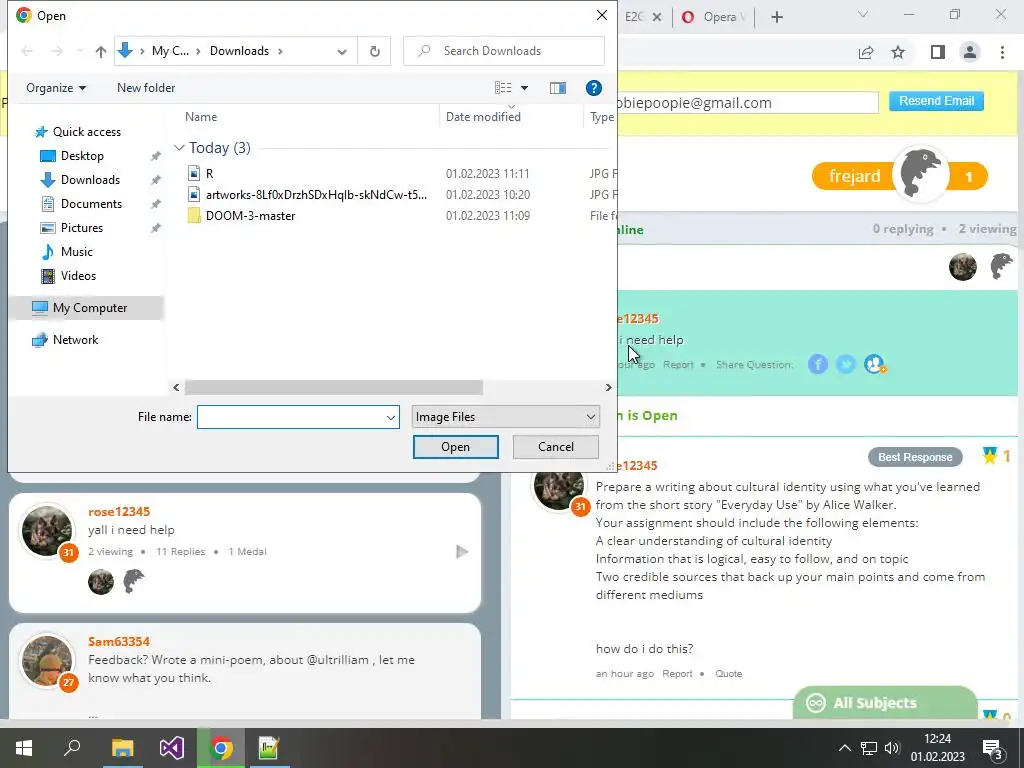Bookmark page with star icon in Chrome

(898, 52)
